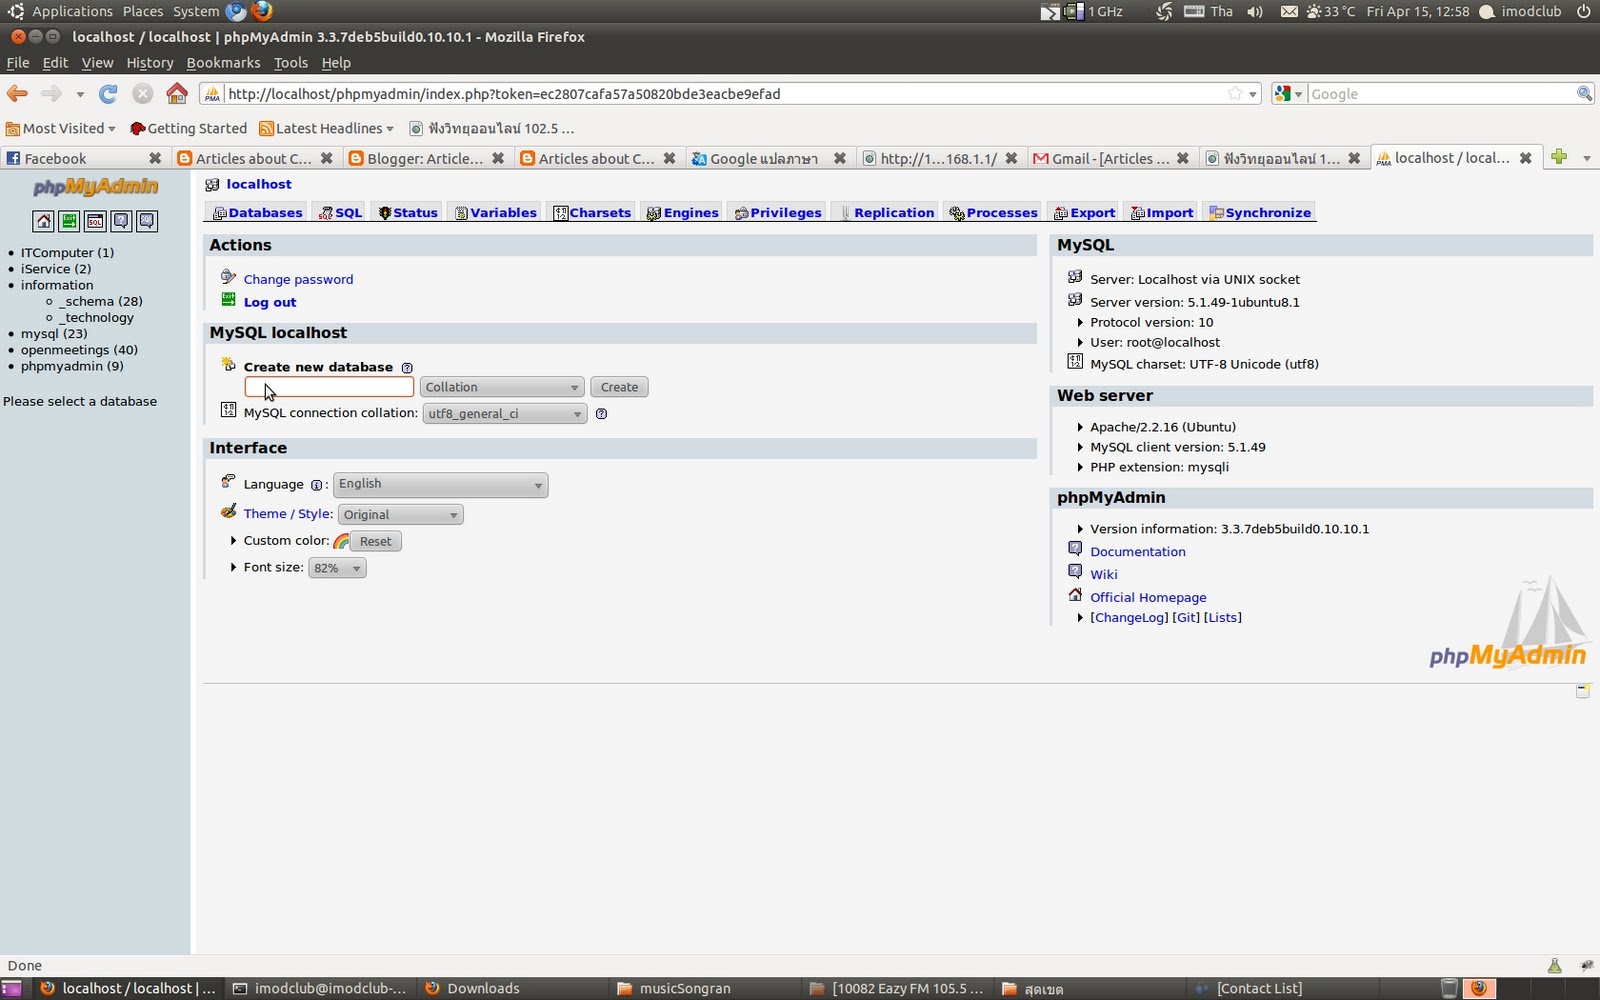Screen dimensions: 1600x1000
Task: Click the help icon beside connection collation
Action: (601, 414)
